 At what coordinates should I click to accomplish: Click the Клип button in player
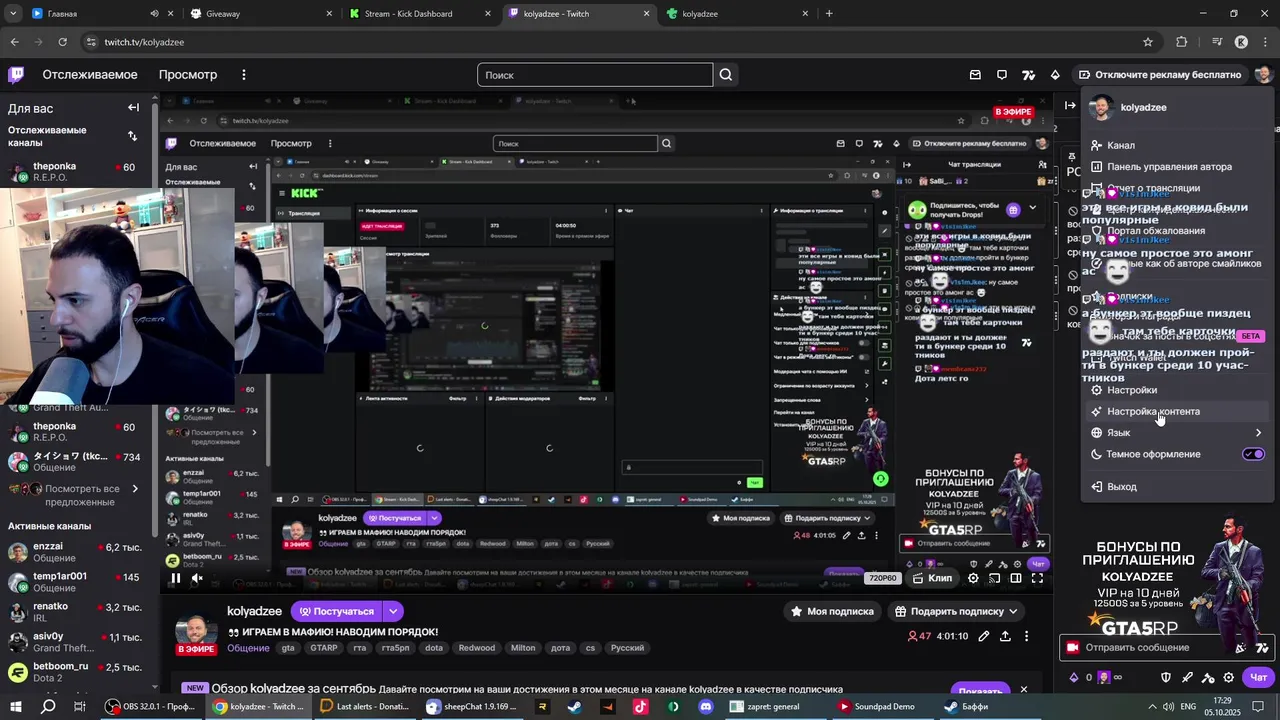pos(930,578)
